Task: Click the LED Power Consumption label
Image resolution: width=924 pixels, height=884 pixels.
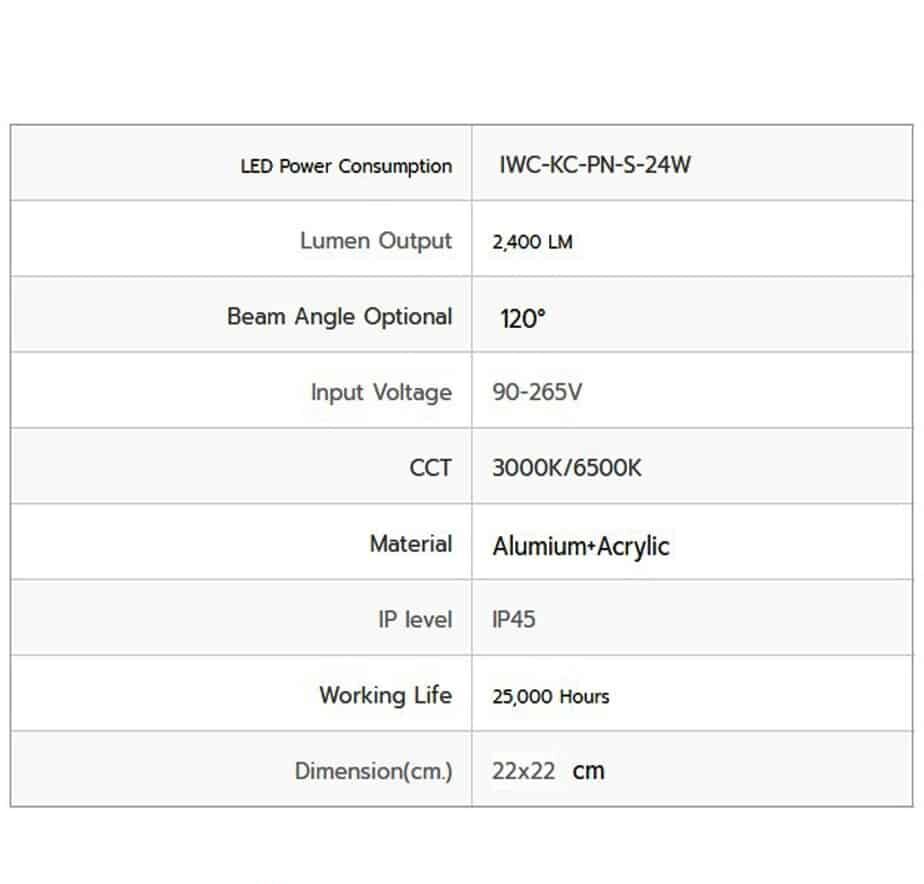Action: (x=346, y=166)
